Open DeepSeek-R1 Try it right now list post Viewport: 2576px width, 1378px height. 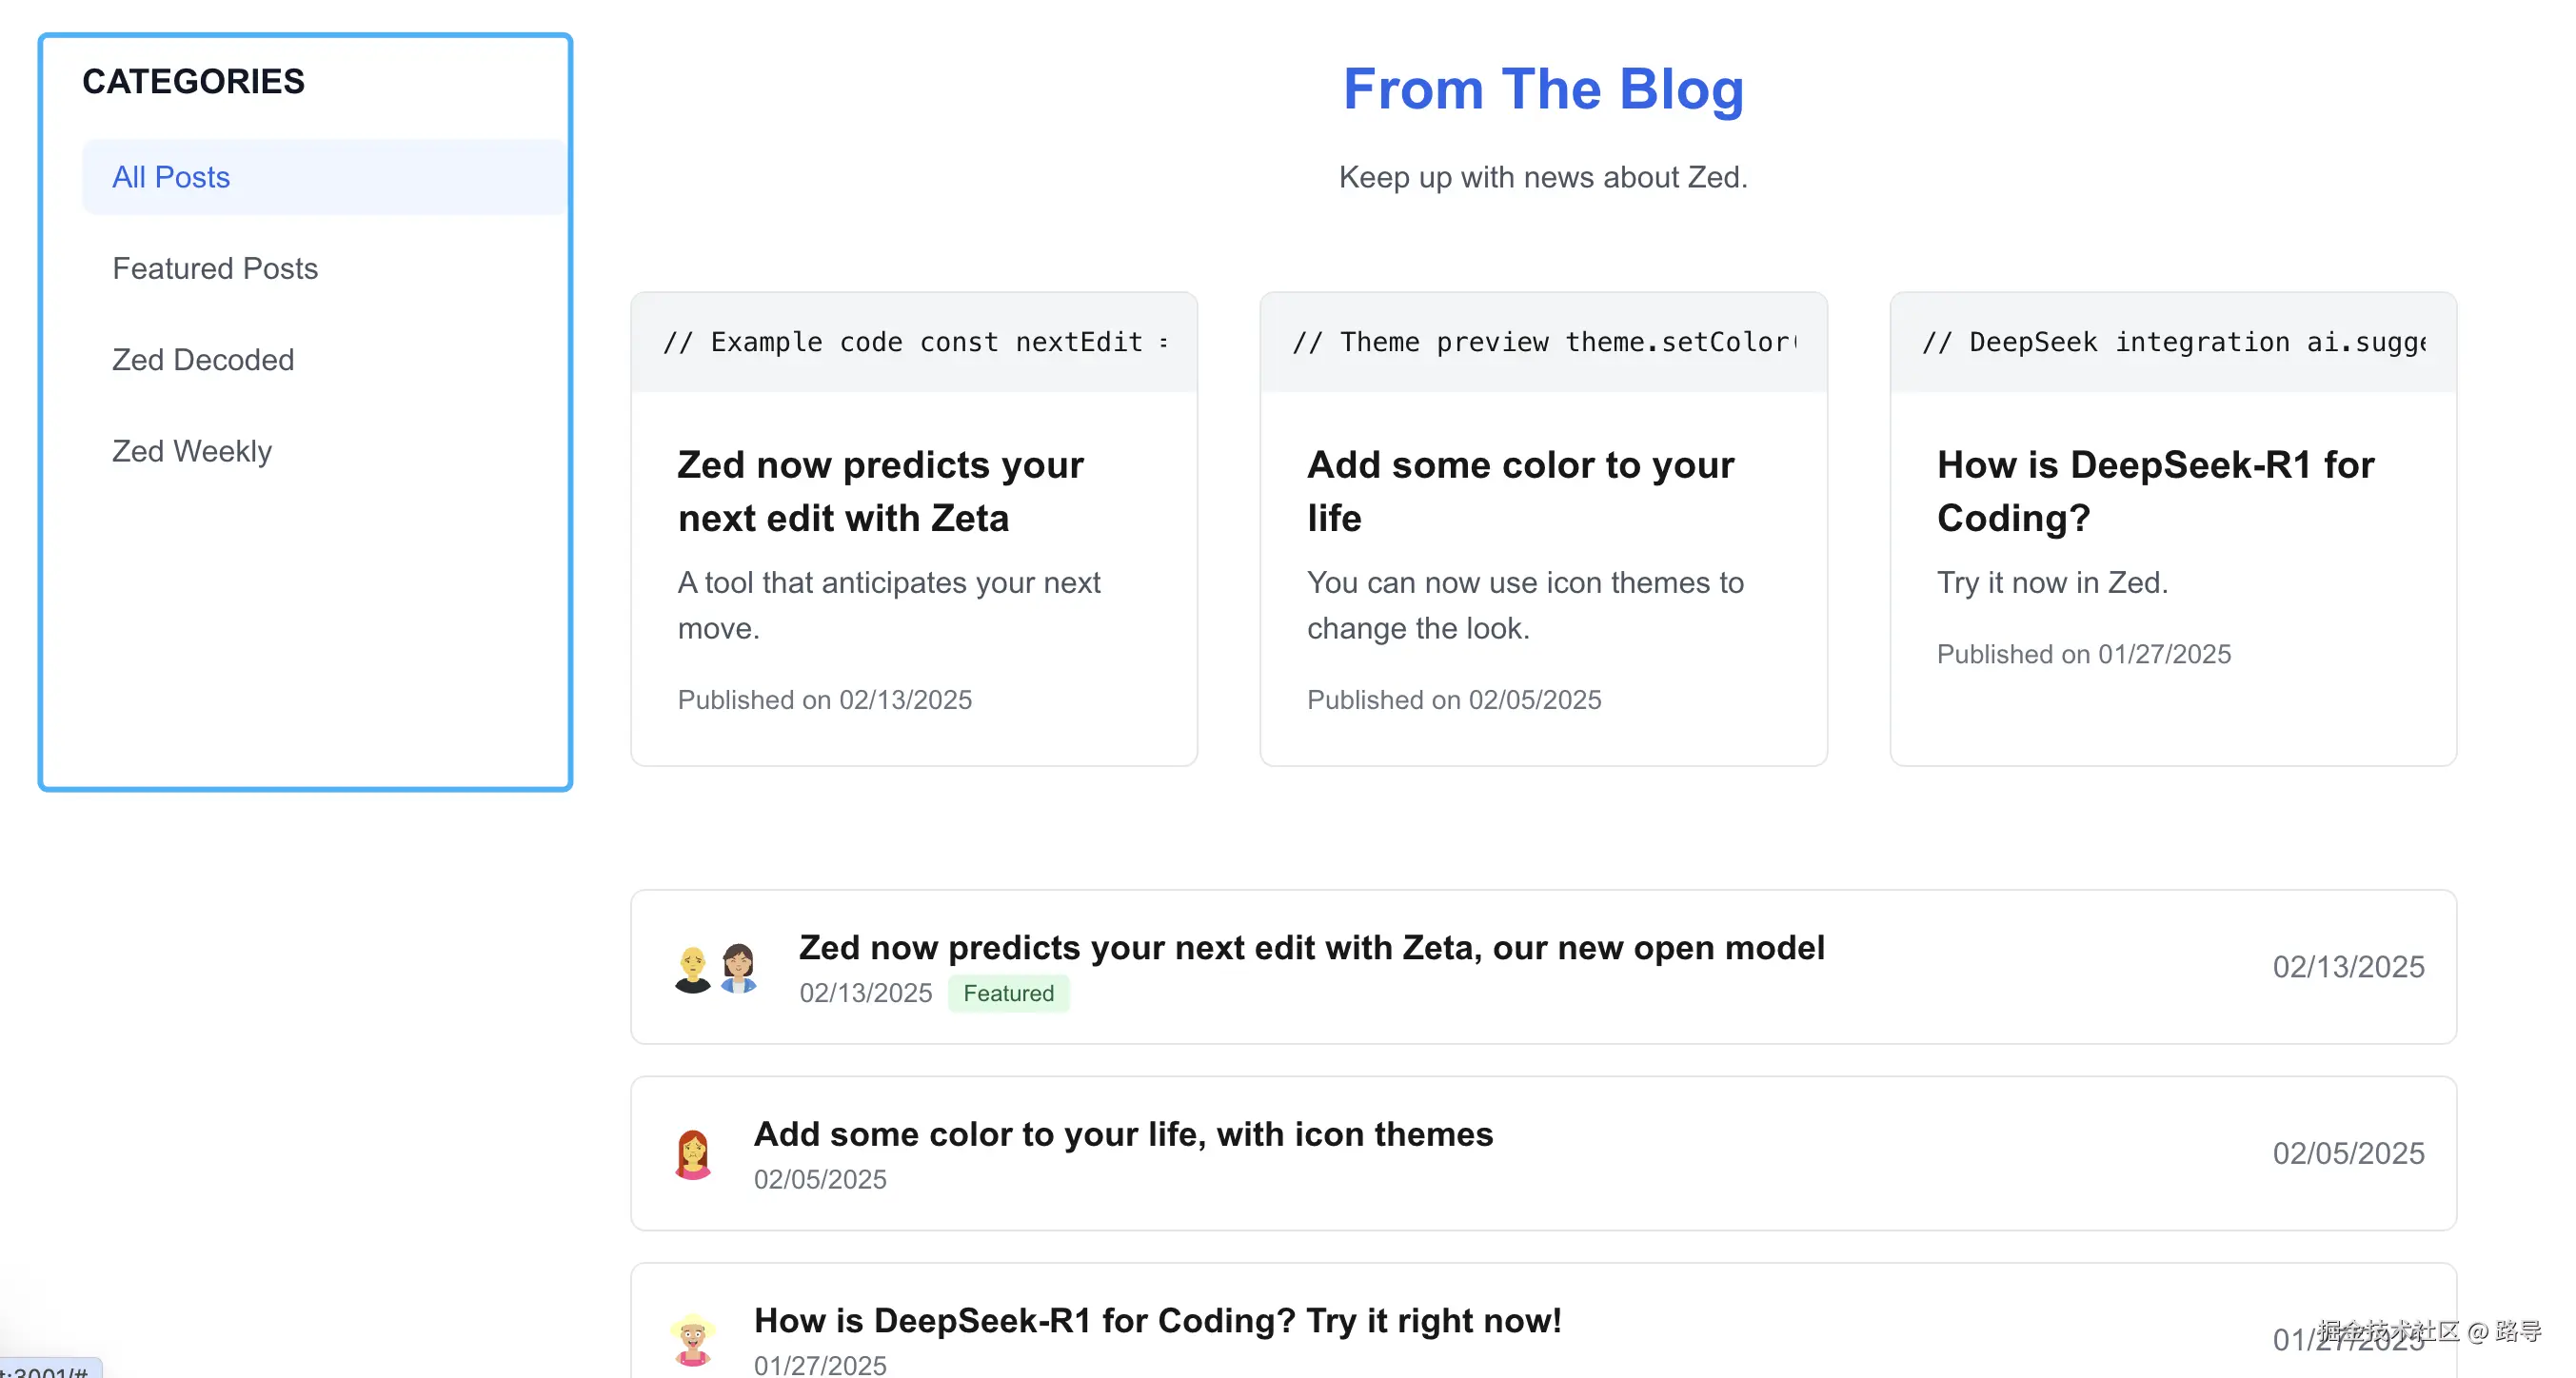coord(1157,1320)
